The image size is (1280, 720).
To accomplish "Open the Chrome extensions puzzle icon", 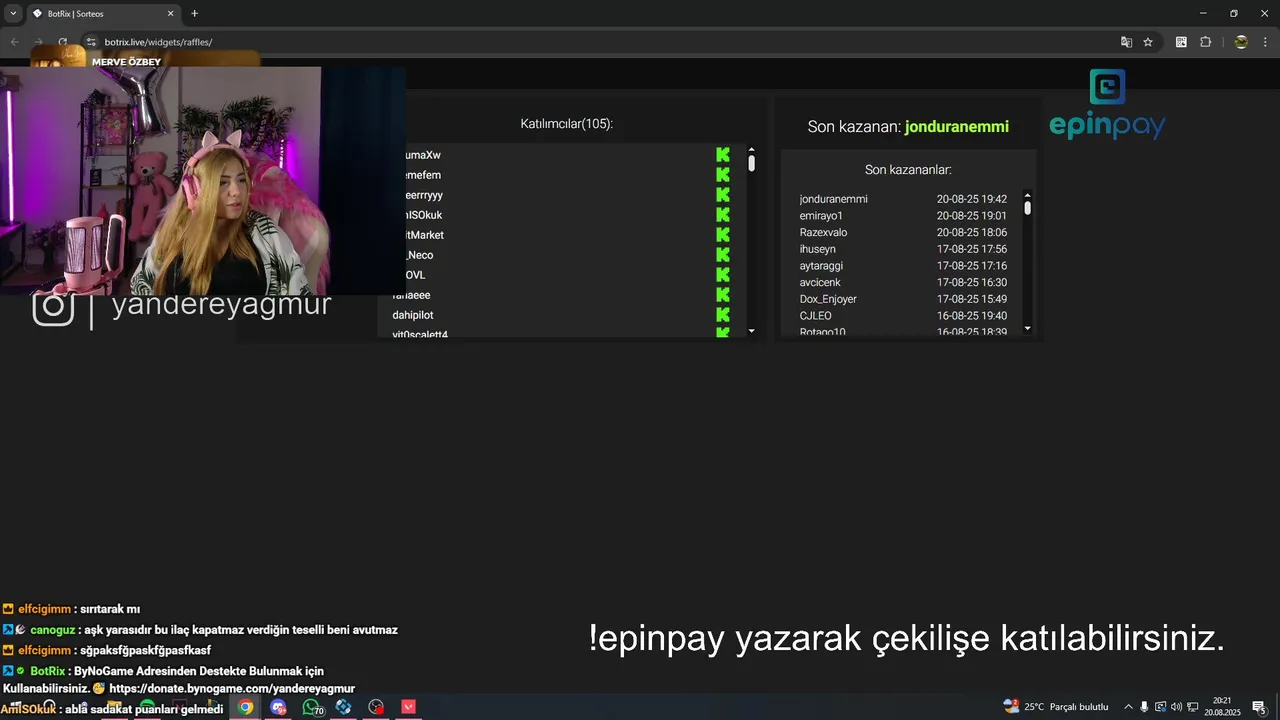I will click(x=1205, y=42).
